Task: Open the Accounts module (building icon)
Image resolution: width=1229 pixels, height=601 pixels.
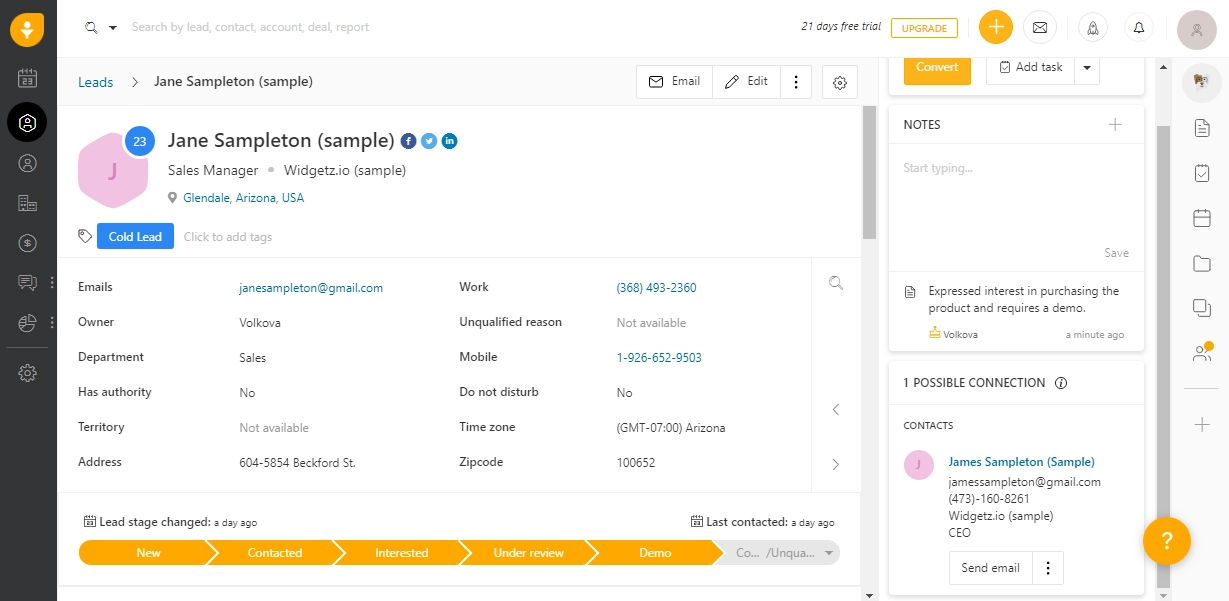Action: 27,202
